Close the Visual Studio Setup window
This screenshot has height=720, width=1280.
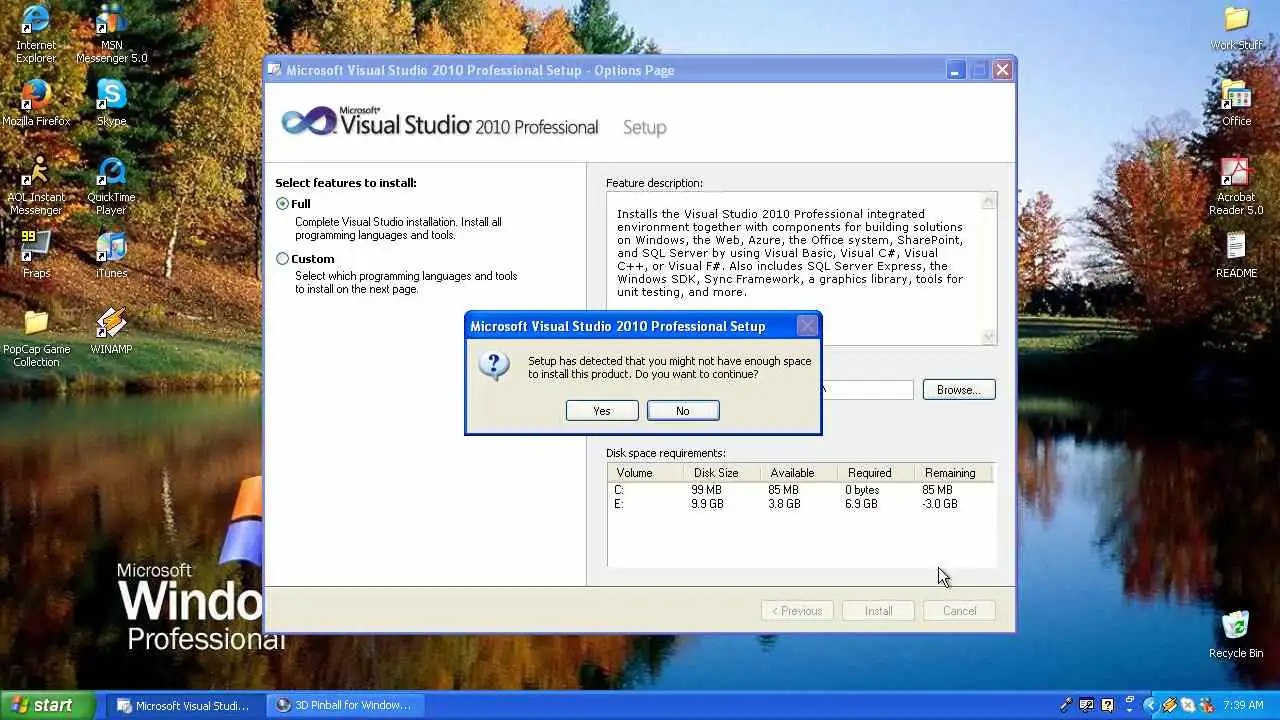point(1002,70)
